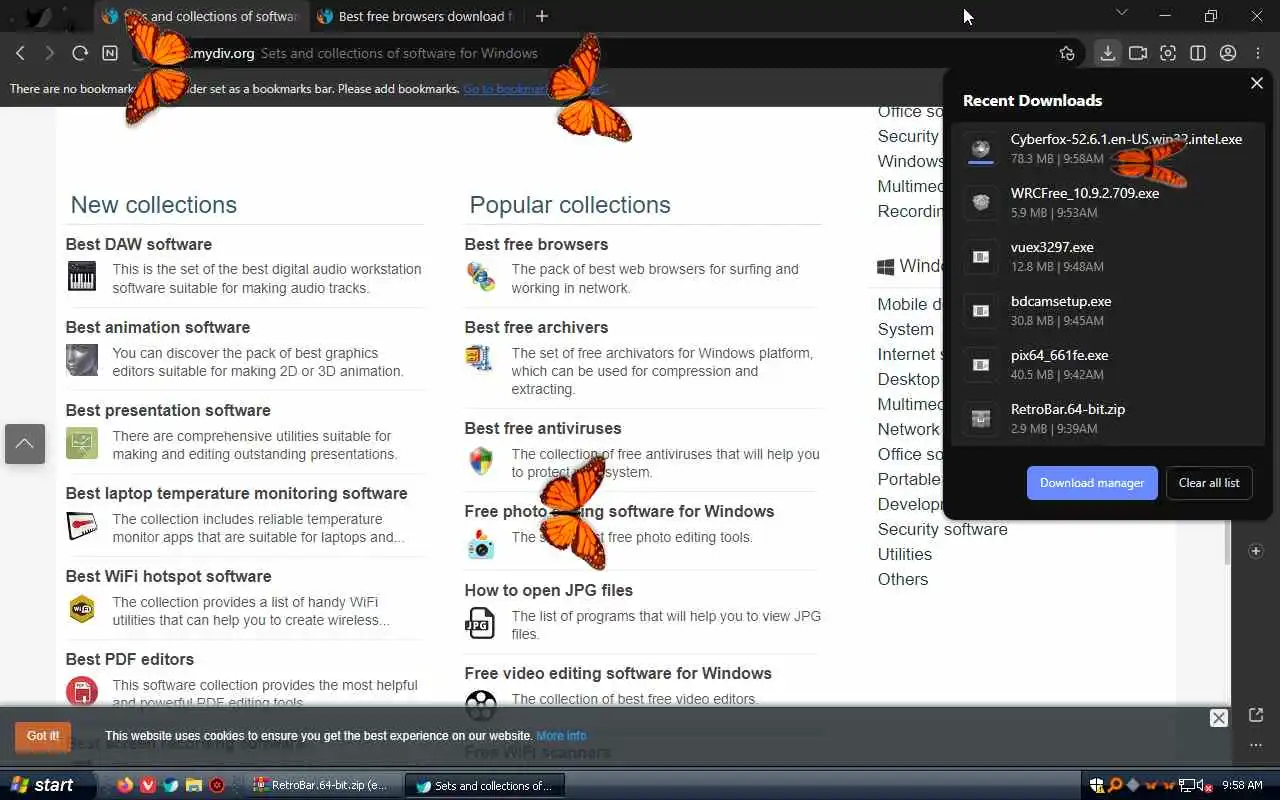Select the Security software category link

pos(943,529)
